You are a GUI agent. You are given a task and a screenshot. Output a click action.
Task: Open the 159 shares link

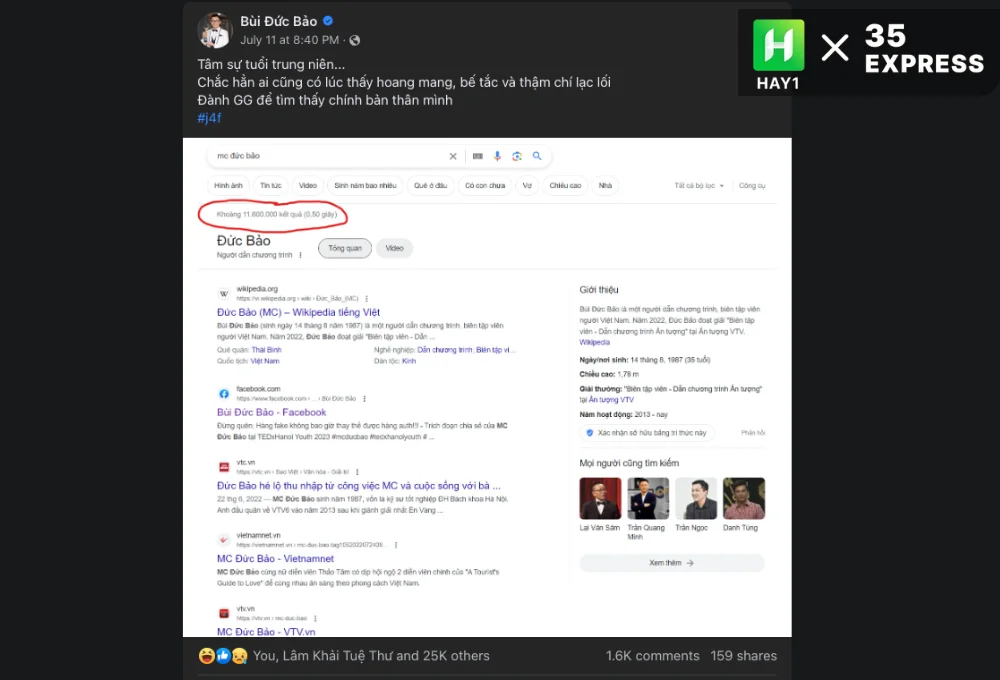click(x=744, y=656)
